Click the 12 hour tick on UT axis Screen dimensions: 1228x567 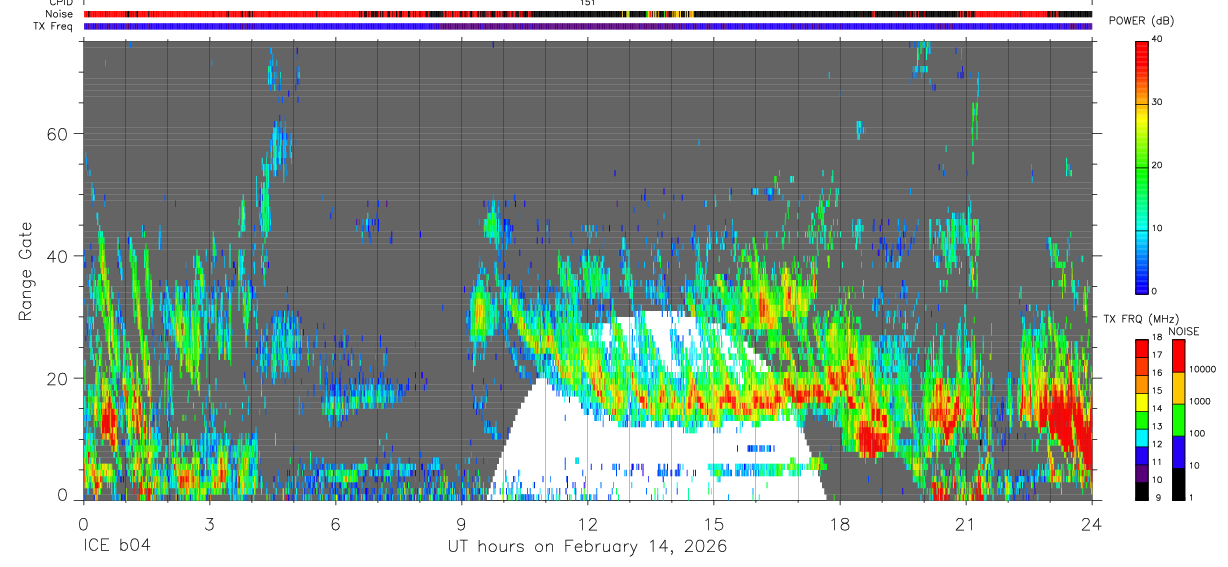click(587, 524)
